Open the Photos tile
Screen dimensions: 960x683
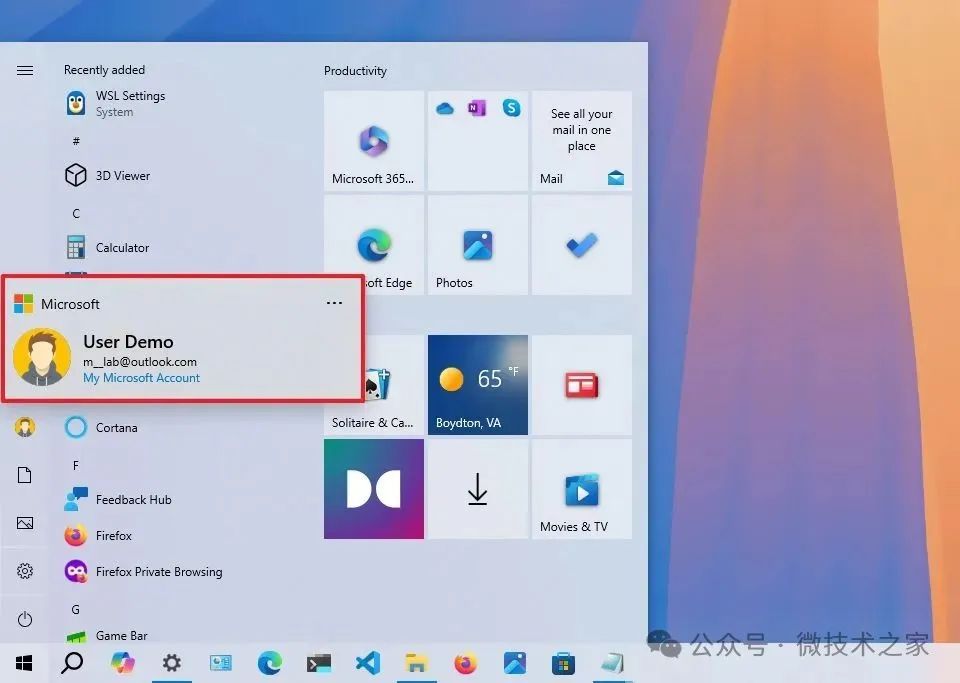pyautogui.click(x=478, y=245)
